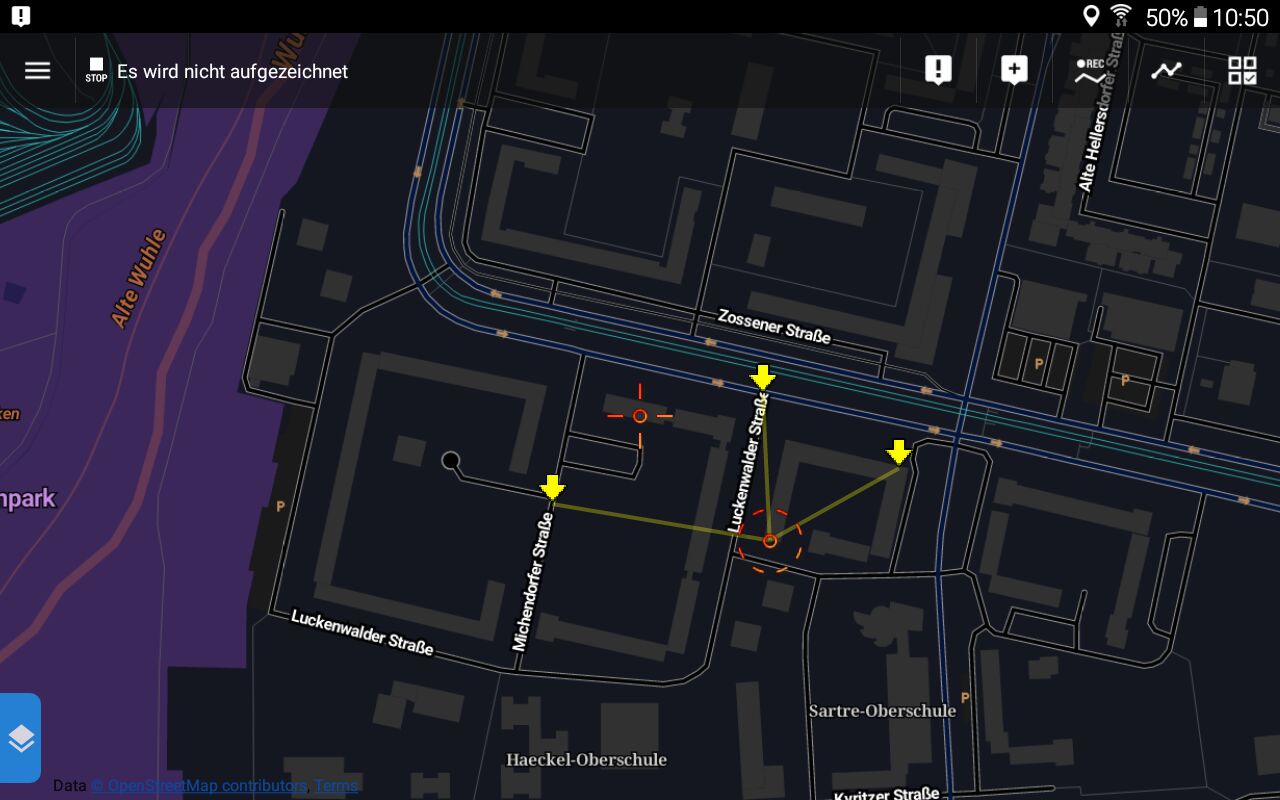
Task: Tap the notification alert icon in status bar
Action: (20, 16)
